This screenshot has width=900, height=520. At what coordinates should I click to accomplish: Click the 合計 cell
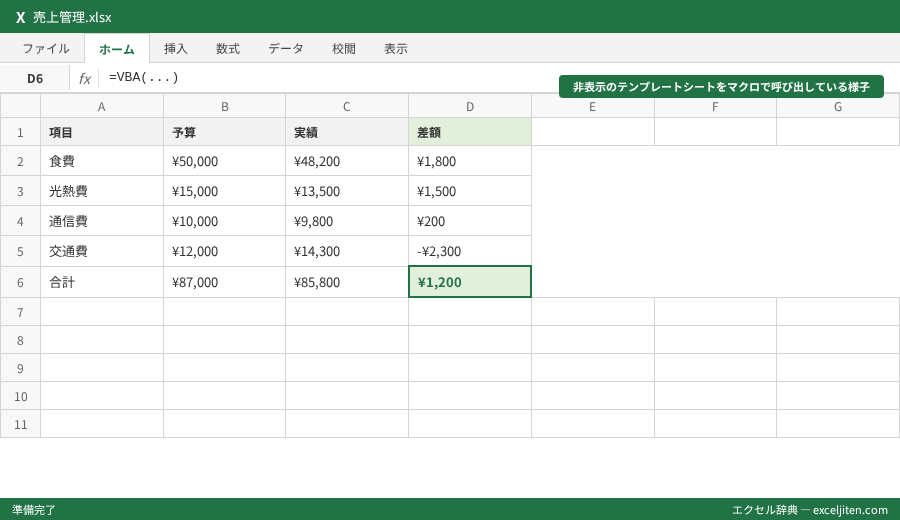pos(102,282)
